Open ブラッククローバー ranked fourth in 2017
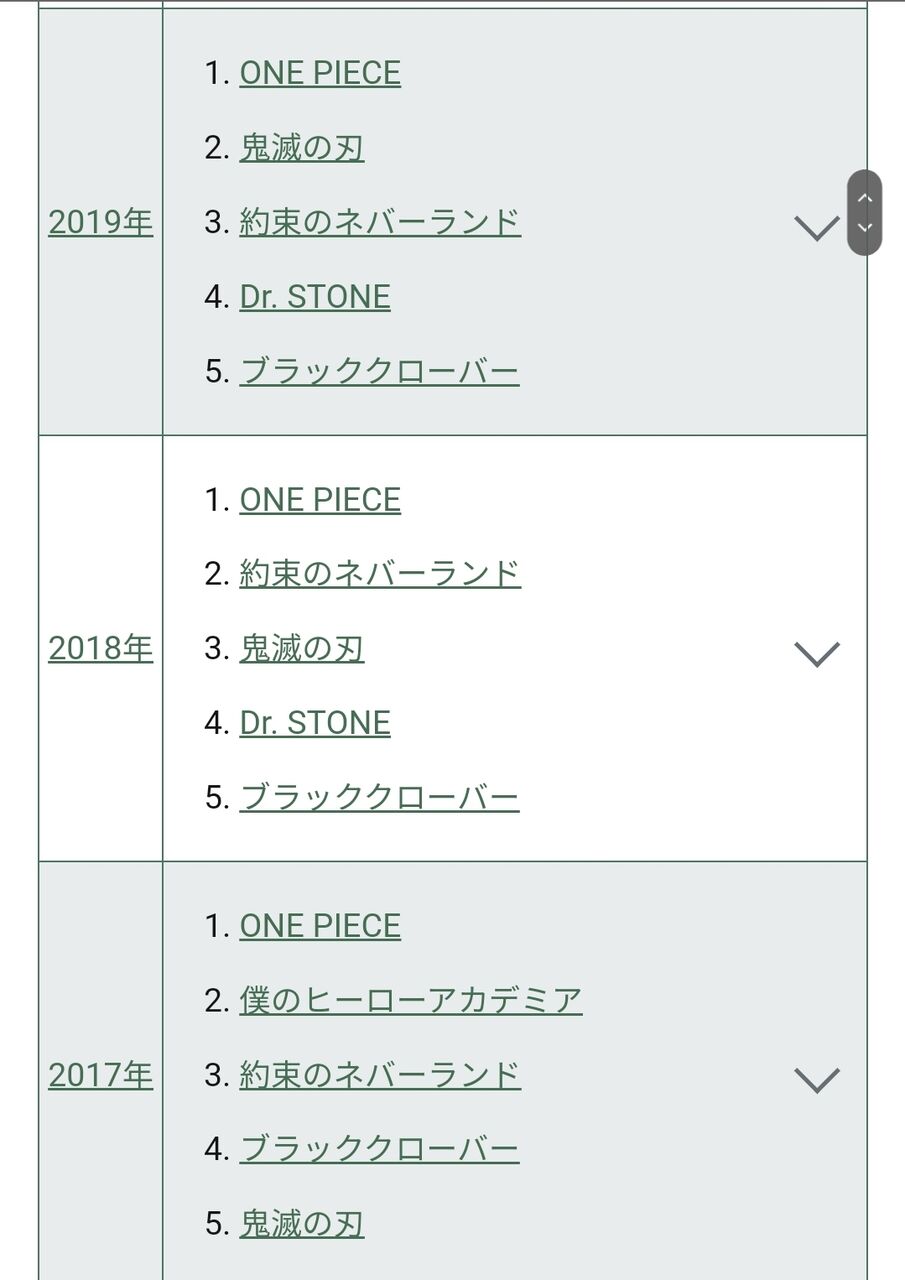The height and width of the screenshot is (1280, 905). pyautogui.click(x=380, y=1150)
